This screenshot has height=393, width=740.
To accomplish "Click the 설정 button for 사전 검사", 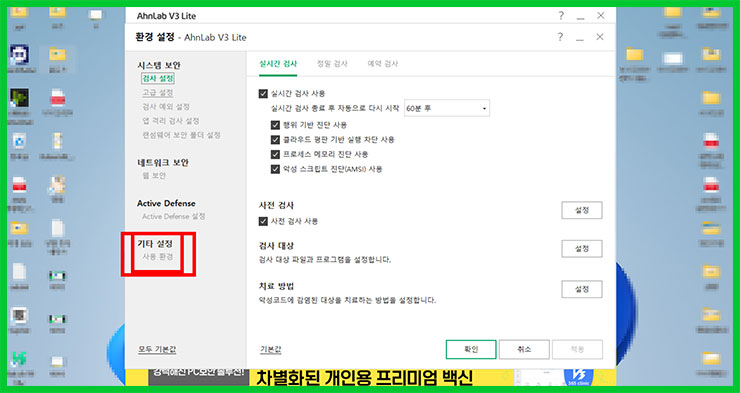I will click(581, 210).
